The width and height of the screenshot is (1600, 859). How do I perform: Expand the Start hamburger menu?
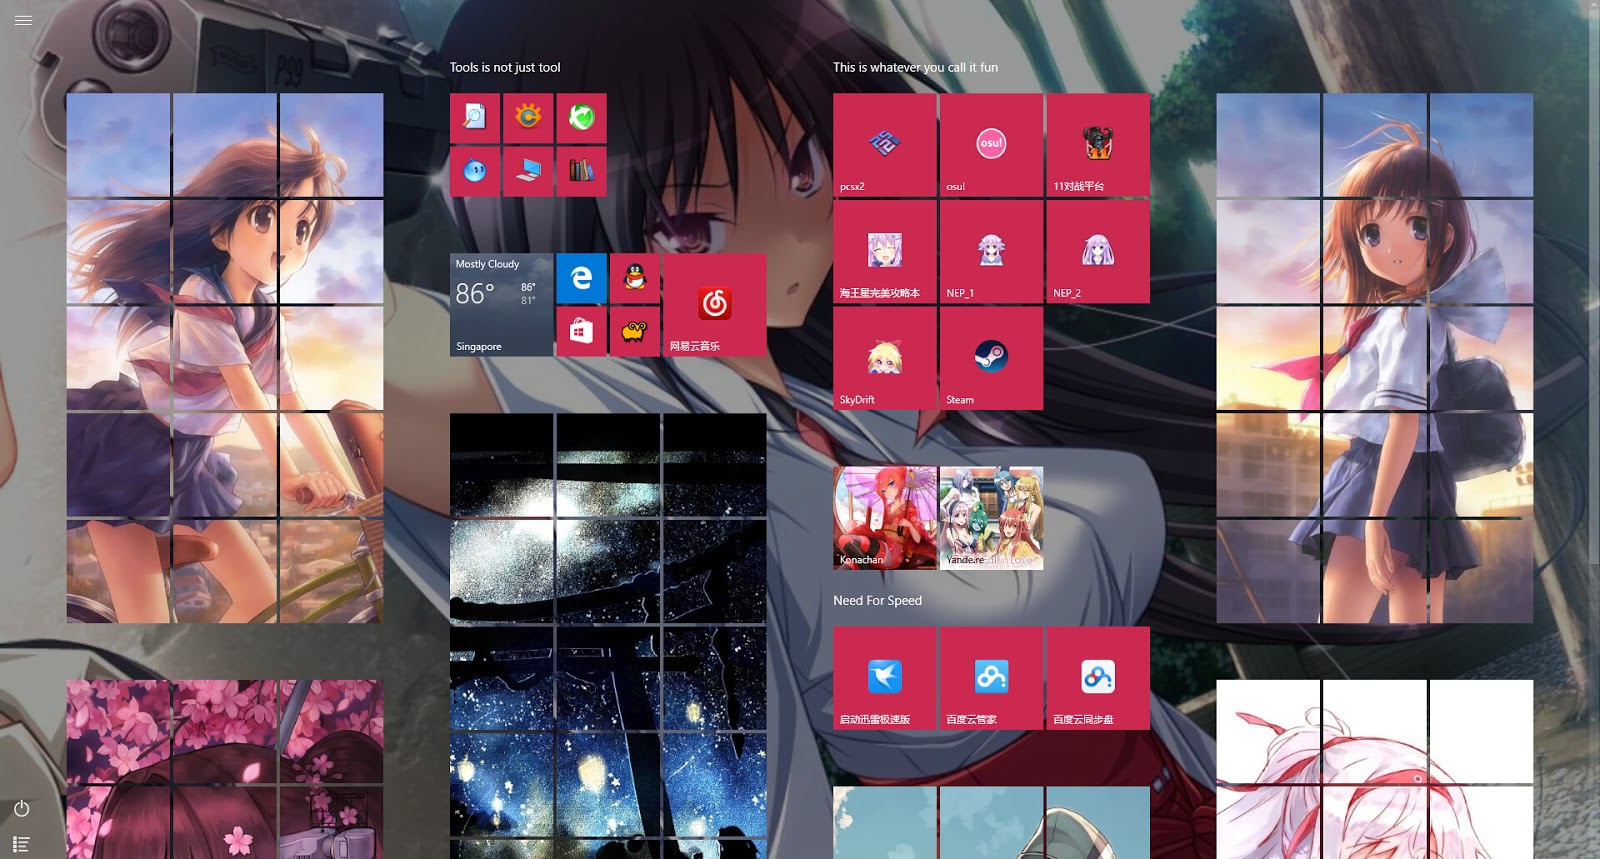point(23,20)
